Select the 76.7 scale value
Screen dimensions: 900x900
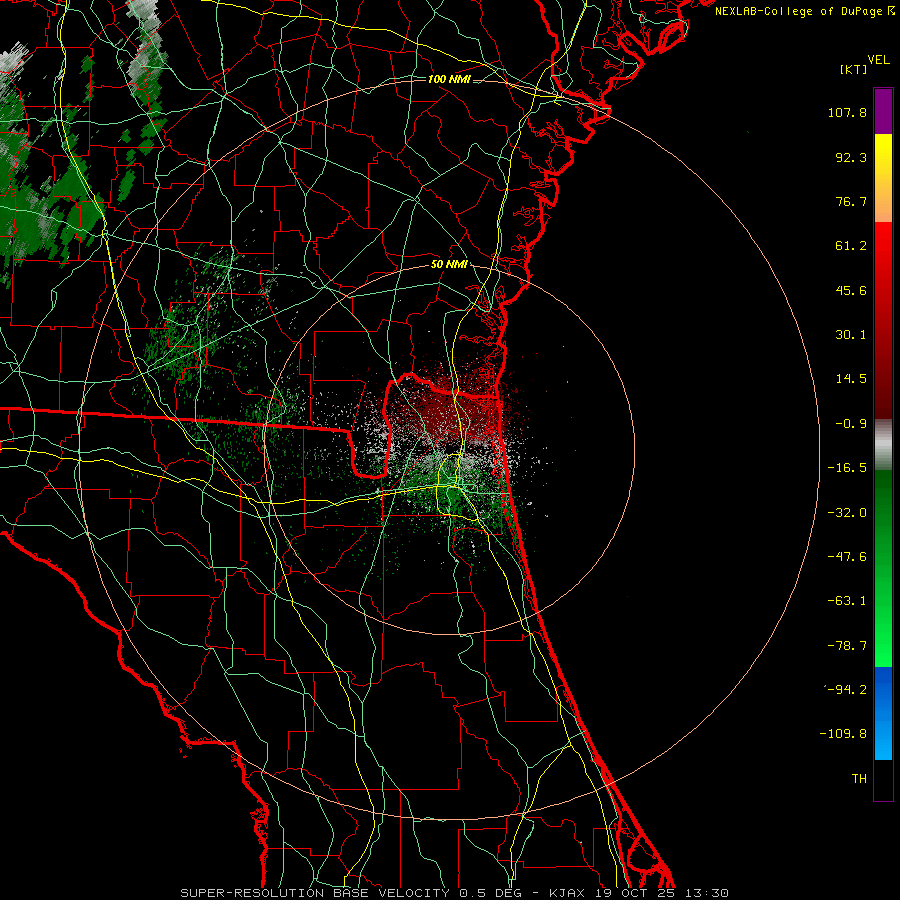coord(851,201)
